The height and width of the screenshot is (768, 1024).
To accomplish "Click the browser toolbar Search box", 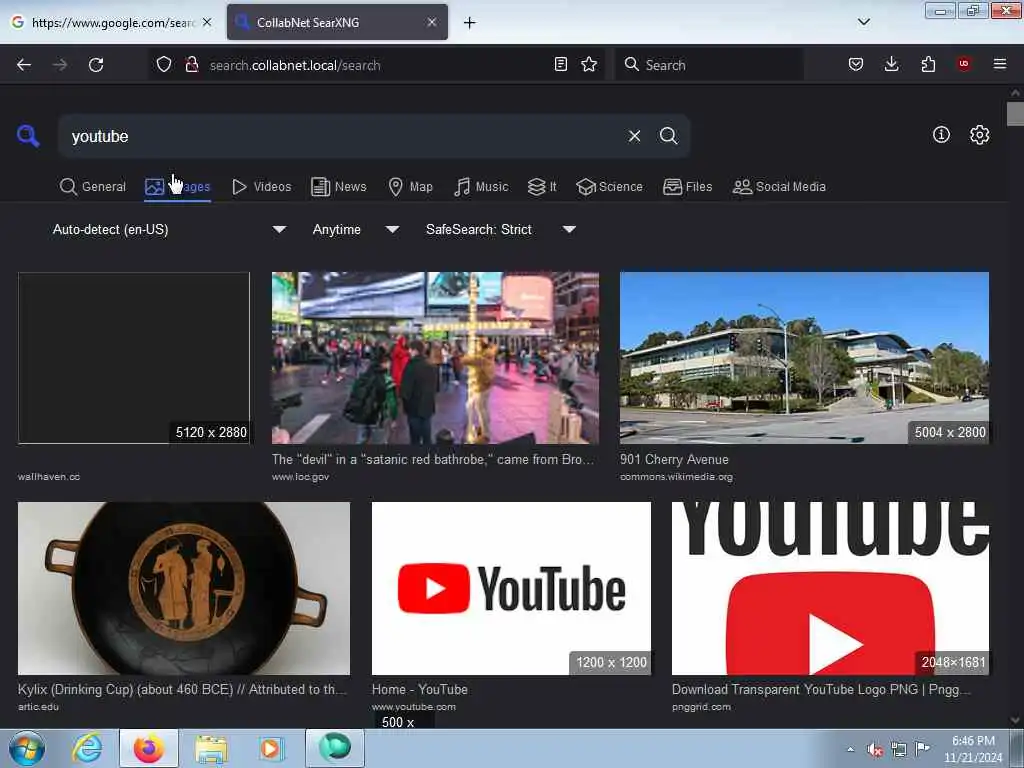I will tap(709, 65).
